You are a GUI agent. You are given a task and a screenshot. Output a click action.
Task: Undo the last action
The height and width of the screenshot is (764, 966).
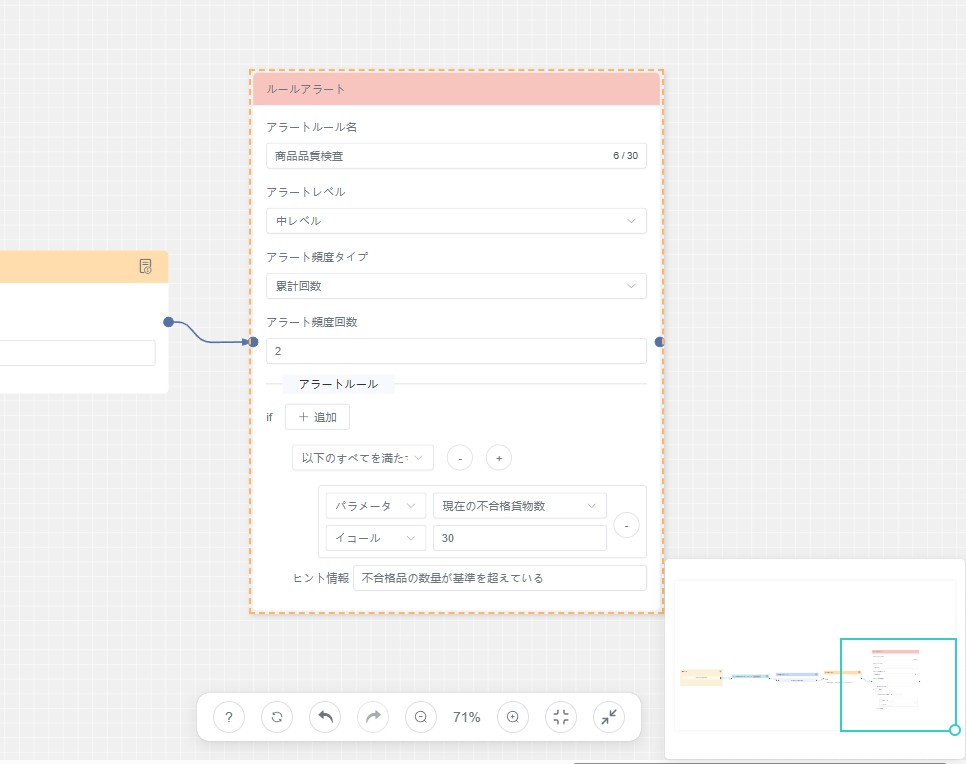[325, 717]
